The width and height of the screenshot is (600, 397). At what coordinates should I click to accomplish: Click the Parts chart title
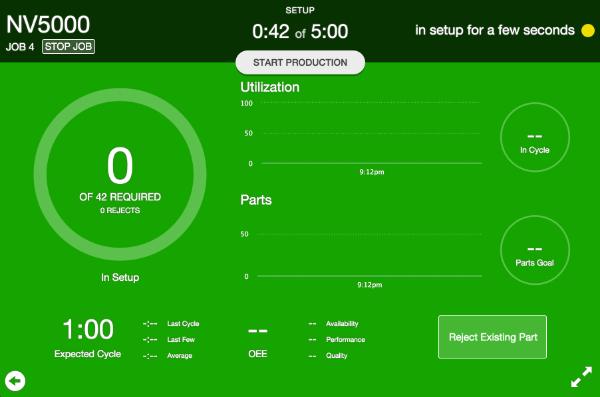[256, 200]
